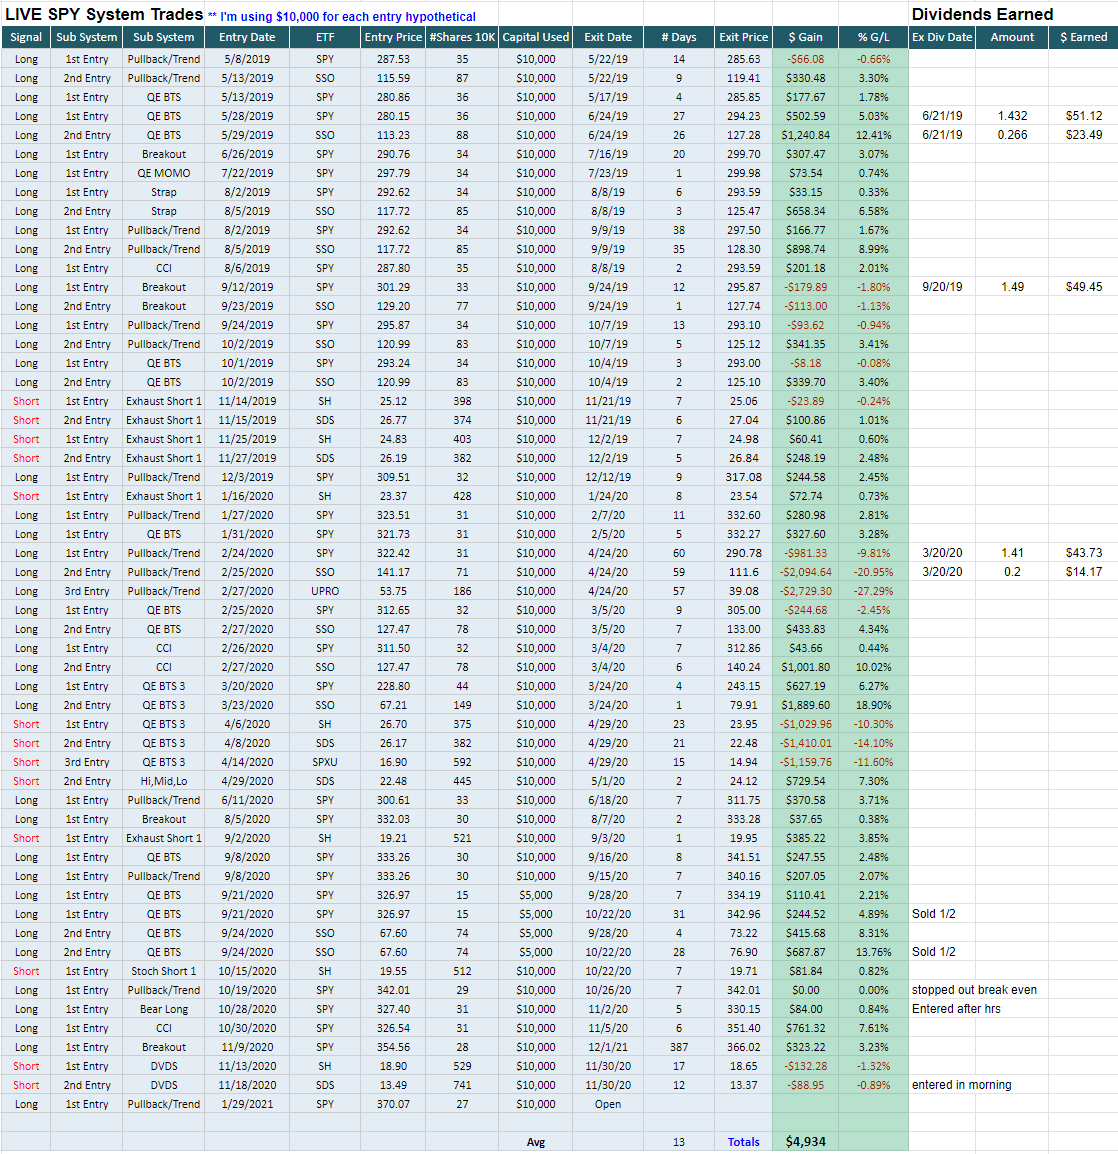
Task: Select the Hi,Mid,Lo sub system cell
Action: (164, 781)
